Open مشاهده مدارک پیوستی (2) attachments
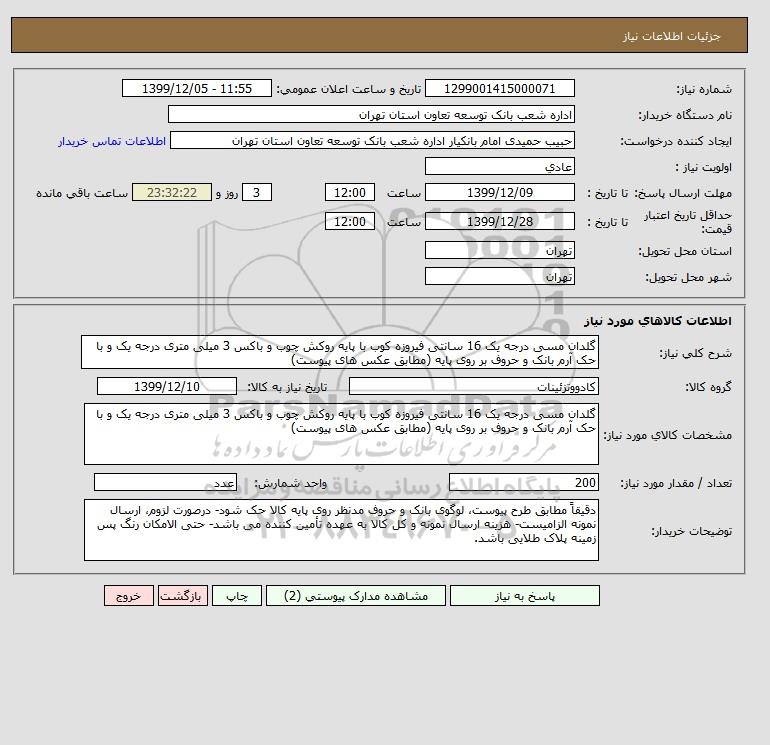The image size is (770, 745). click(x=356, y=596)
